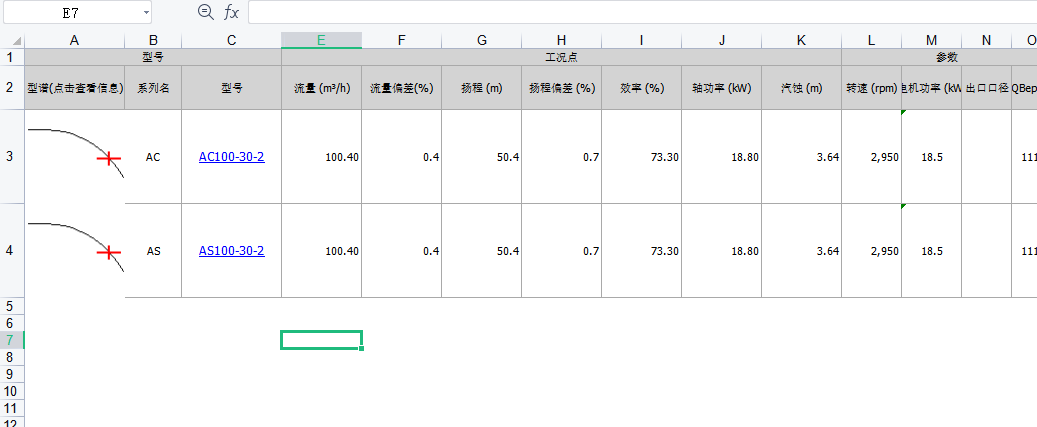Image resolution: width=1037 pixels, height=427 pixels.
Task: Select column A header
Action: (x=75, y=40)
